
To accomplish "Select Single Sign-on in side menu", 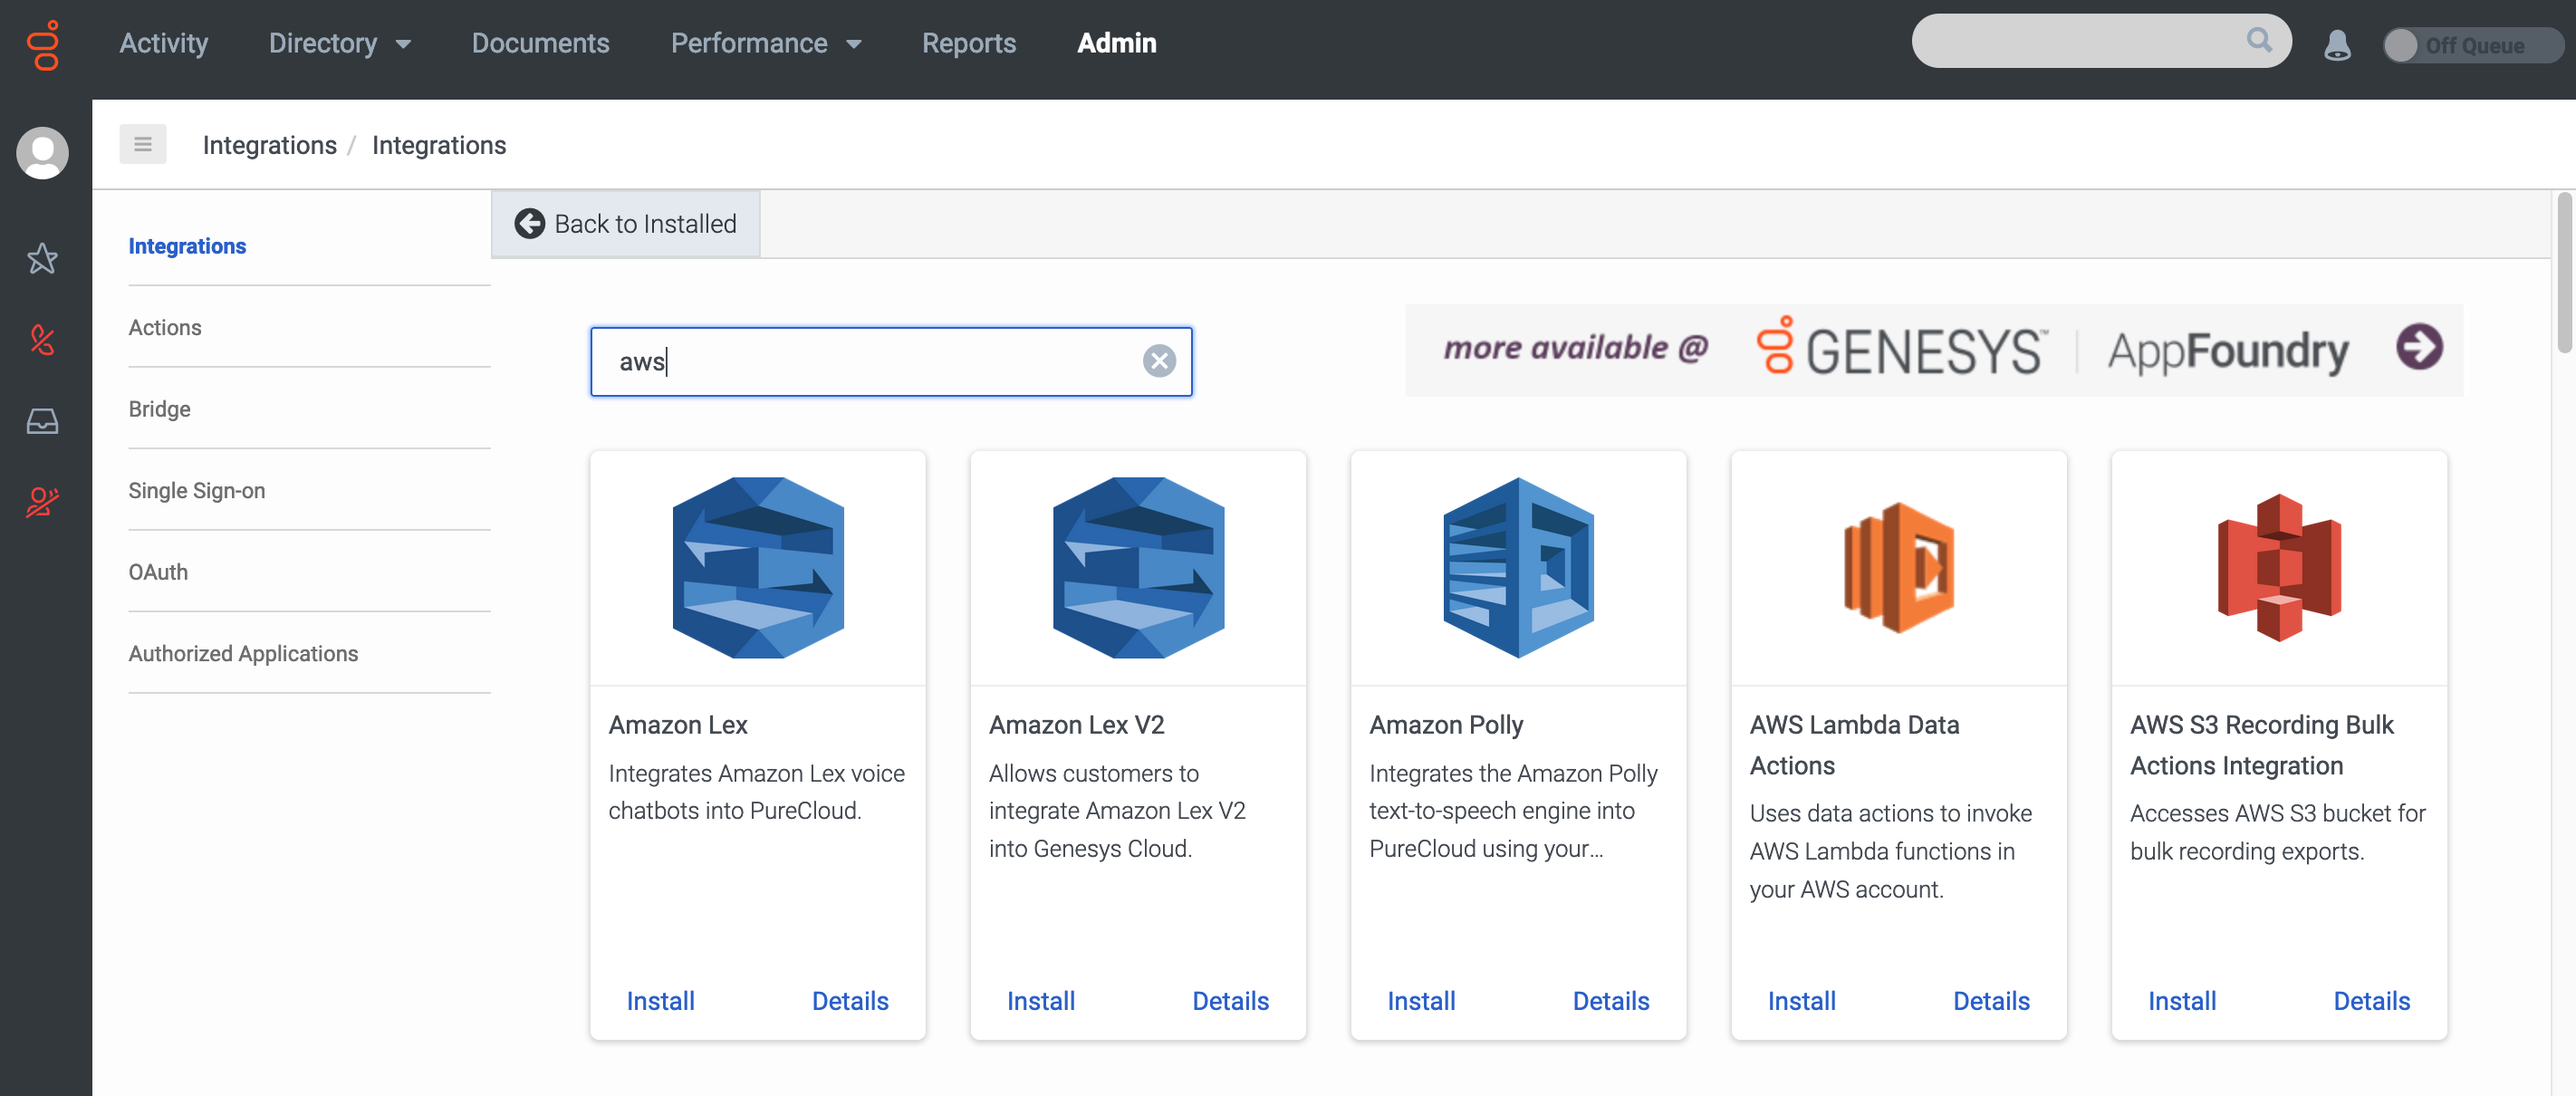I will (197, 490).
